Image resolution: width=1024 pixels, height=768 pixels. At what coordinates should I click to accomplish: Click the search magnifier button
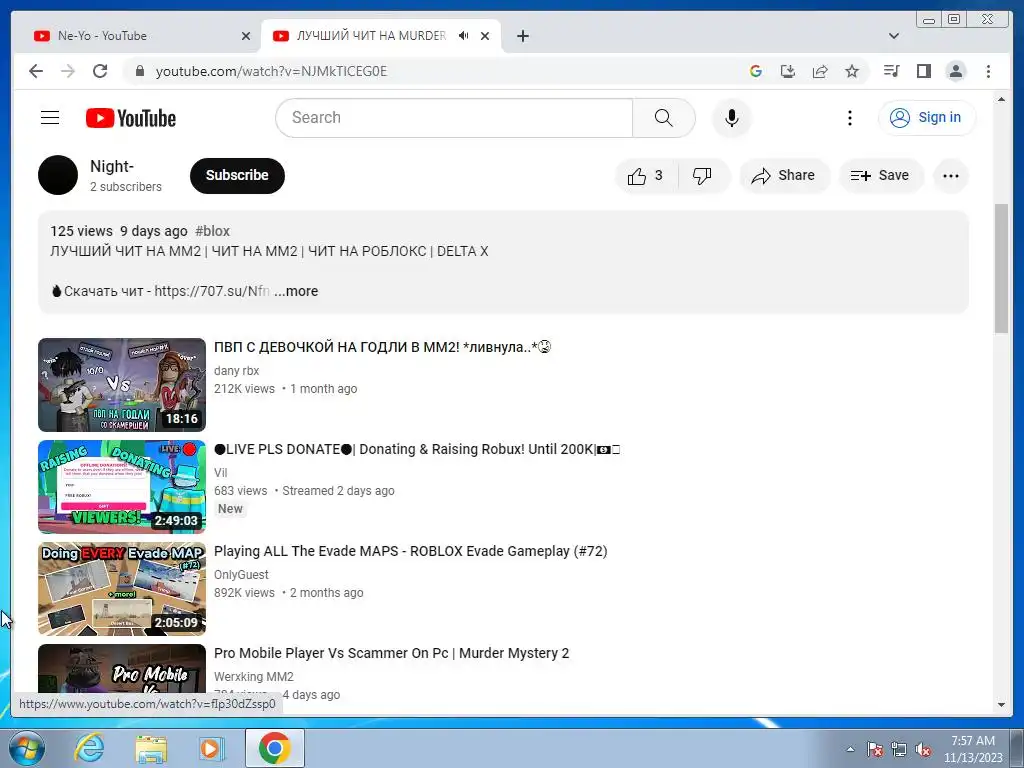coord(664,118)
